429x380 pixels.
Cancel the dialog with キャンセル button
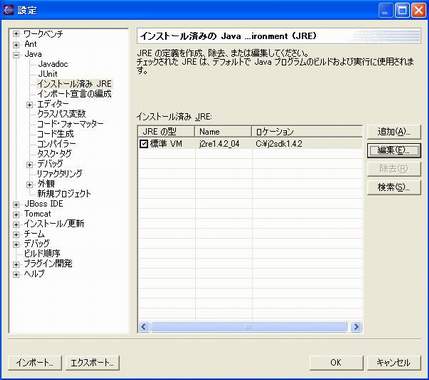[x=394, y=362]
